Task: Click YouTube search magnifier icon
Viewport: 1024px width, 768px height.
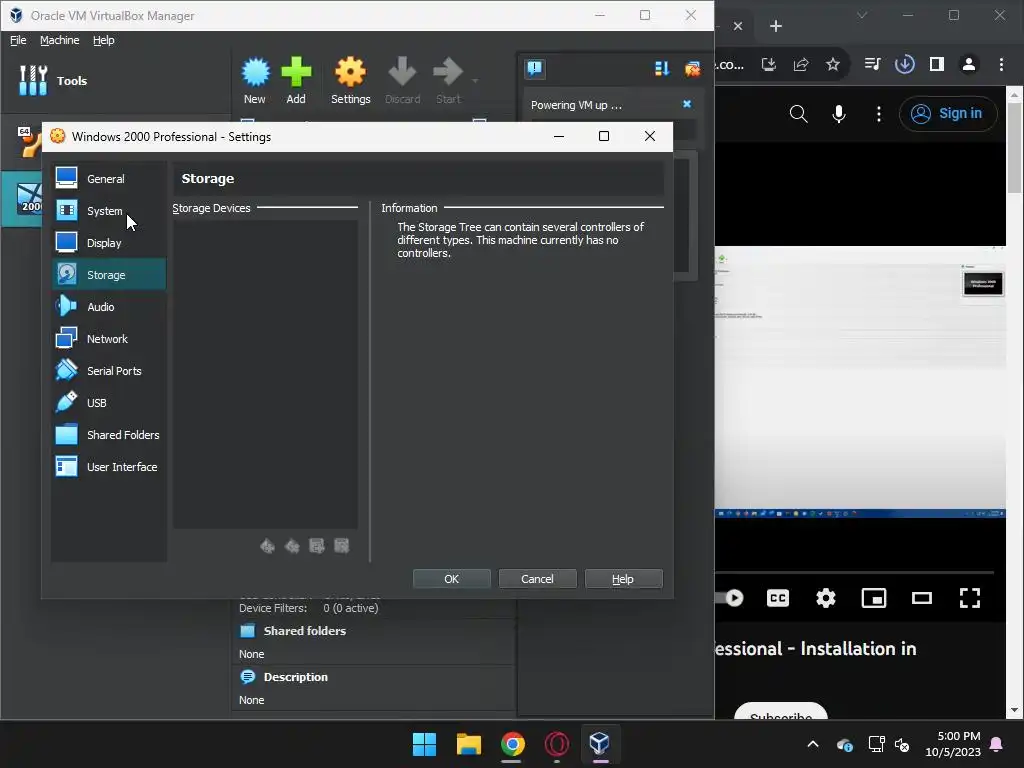Action: 798,114
